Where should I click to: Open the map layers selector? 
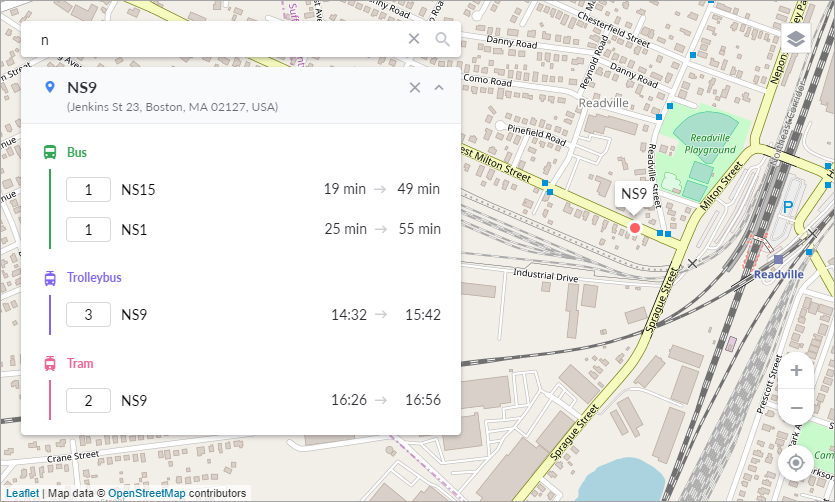(796, 39)
